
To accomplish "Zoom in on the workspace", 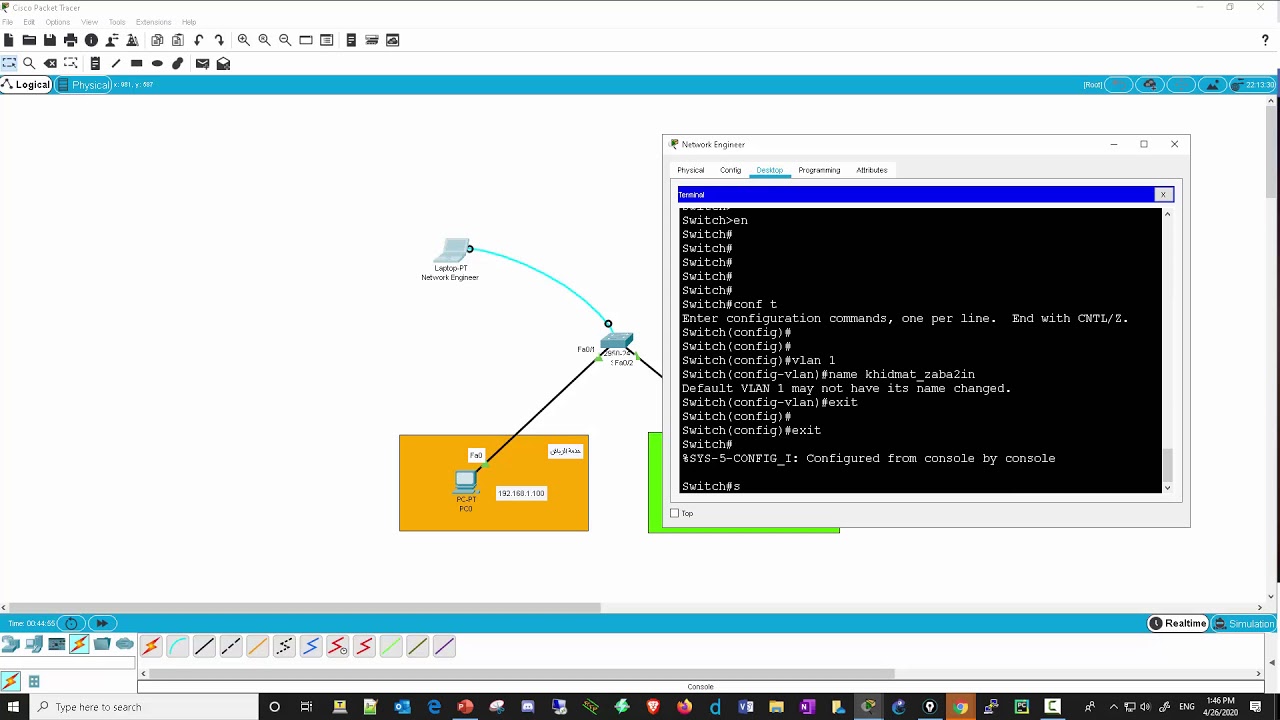I will click(243, 40).
